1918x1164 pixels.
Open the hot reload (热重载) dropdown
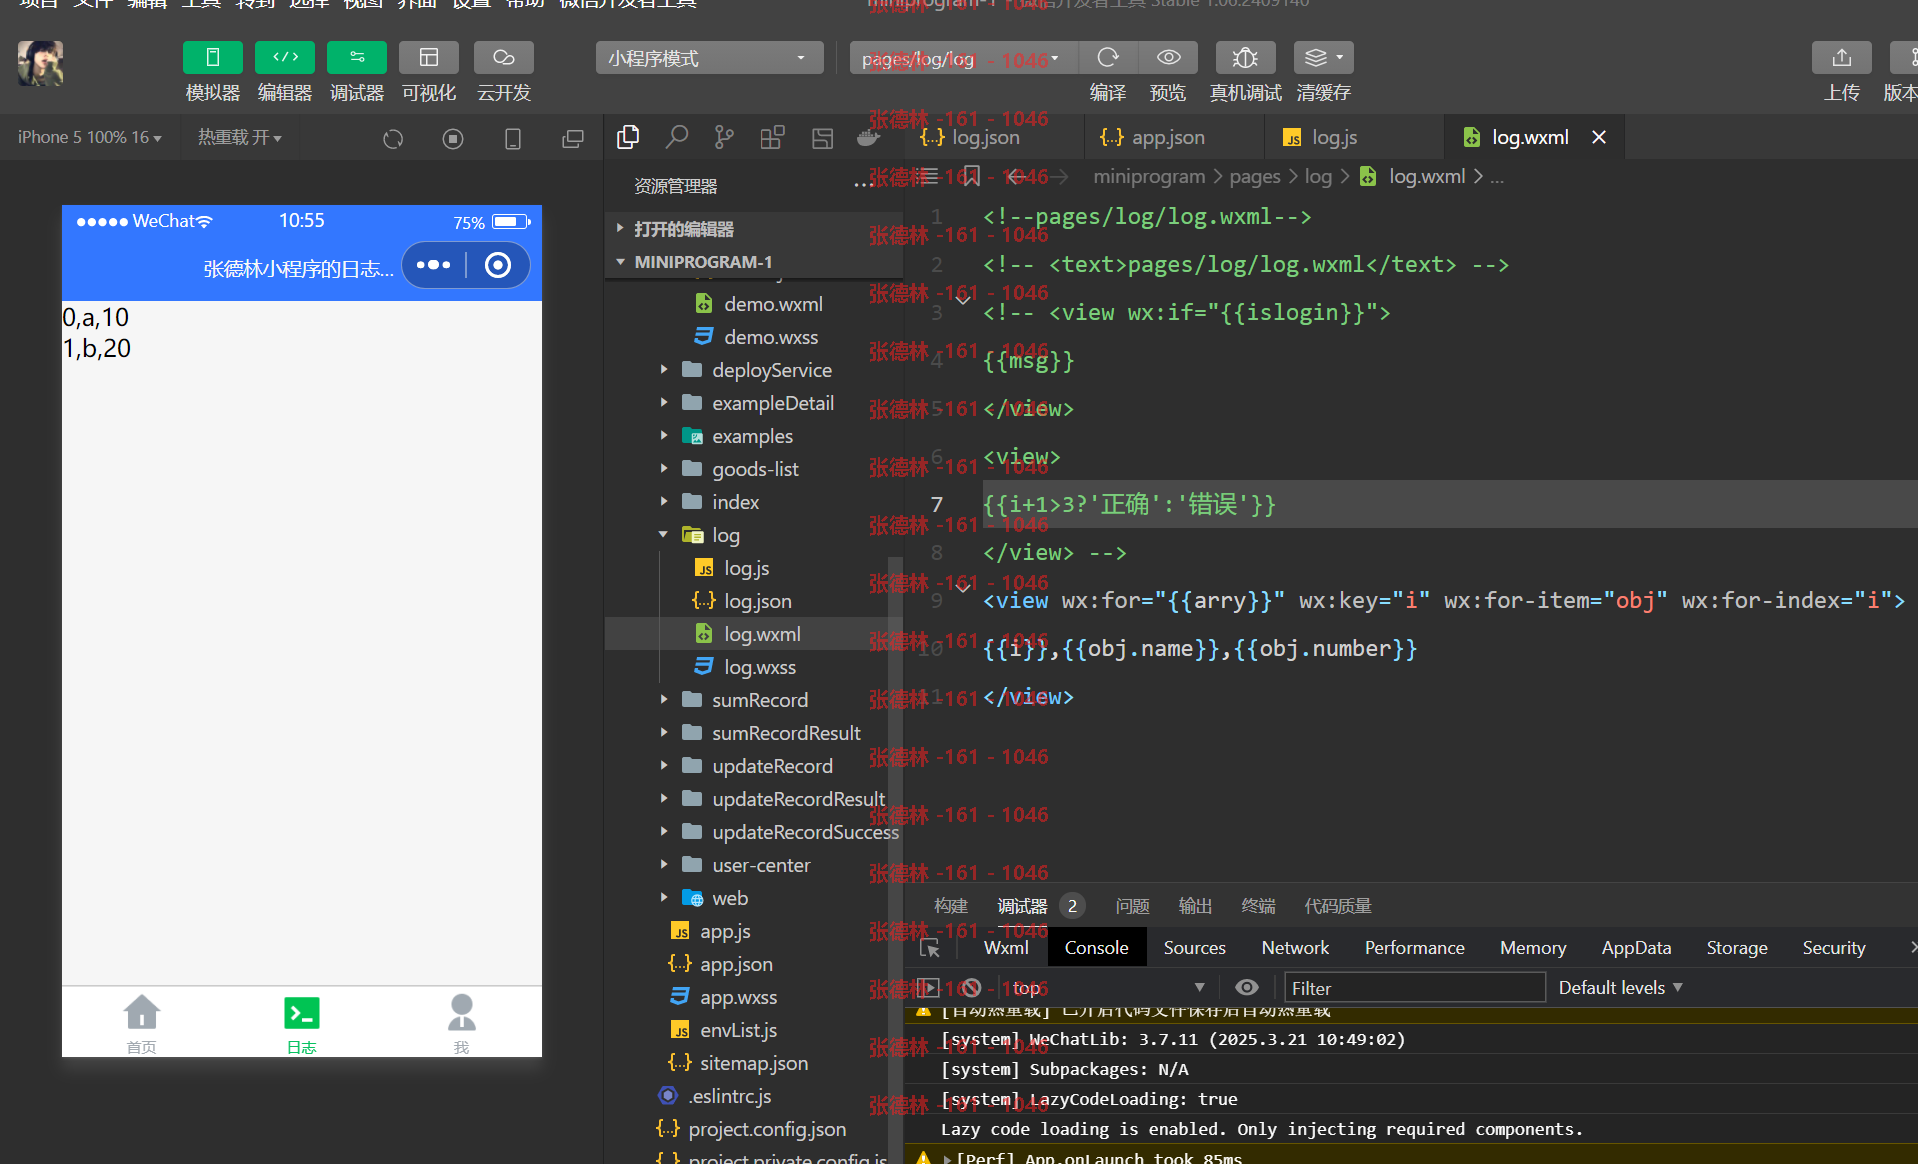(239, 137)
